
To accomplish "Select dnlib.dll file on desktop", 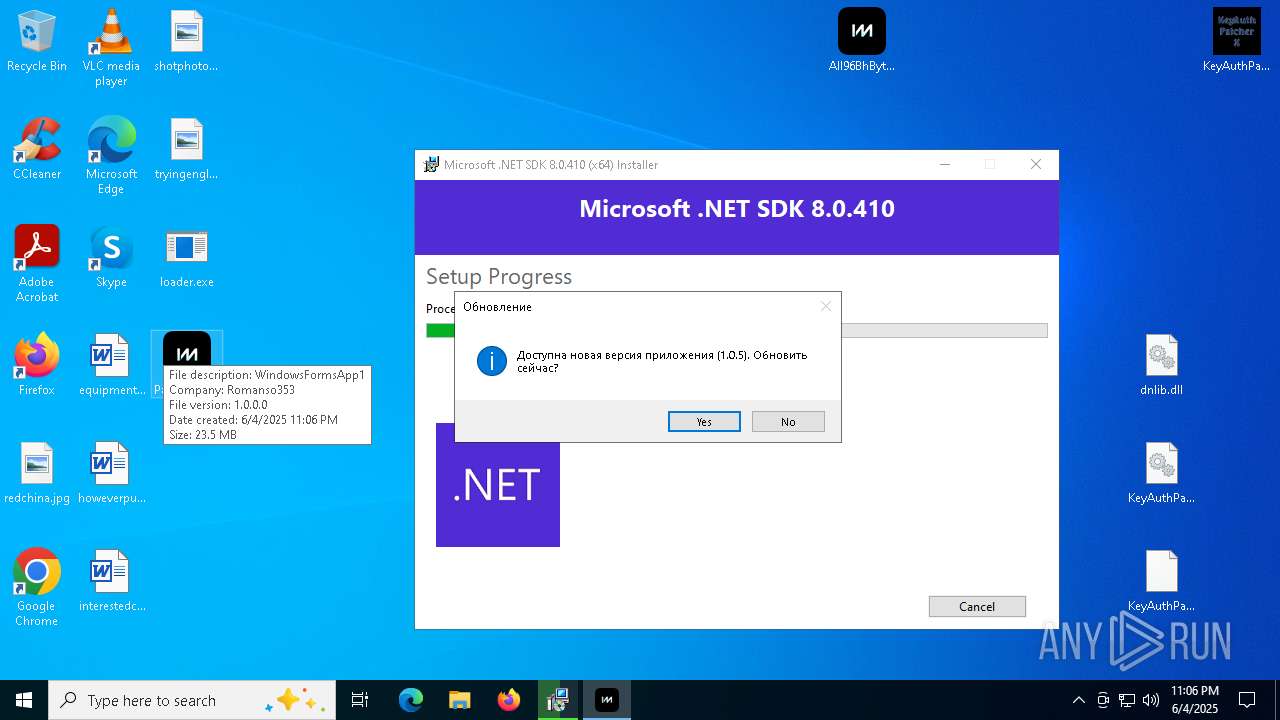I will (x=1161, y=366).
